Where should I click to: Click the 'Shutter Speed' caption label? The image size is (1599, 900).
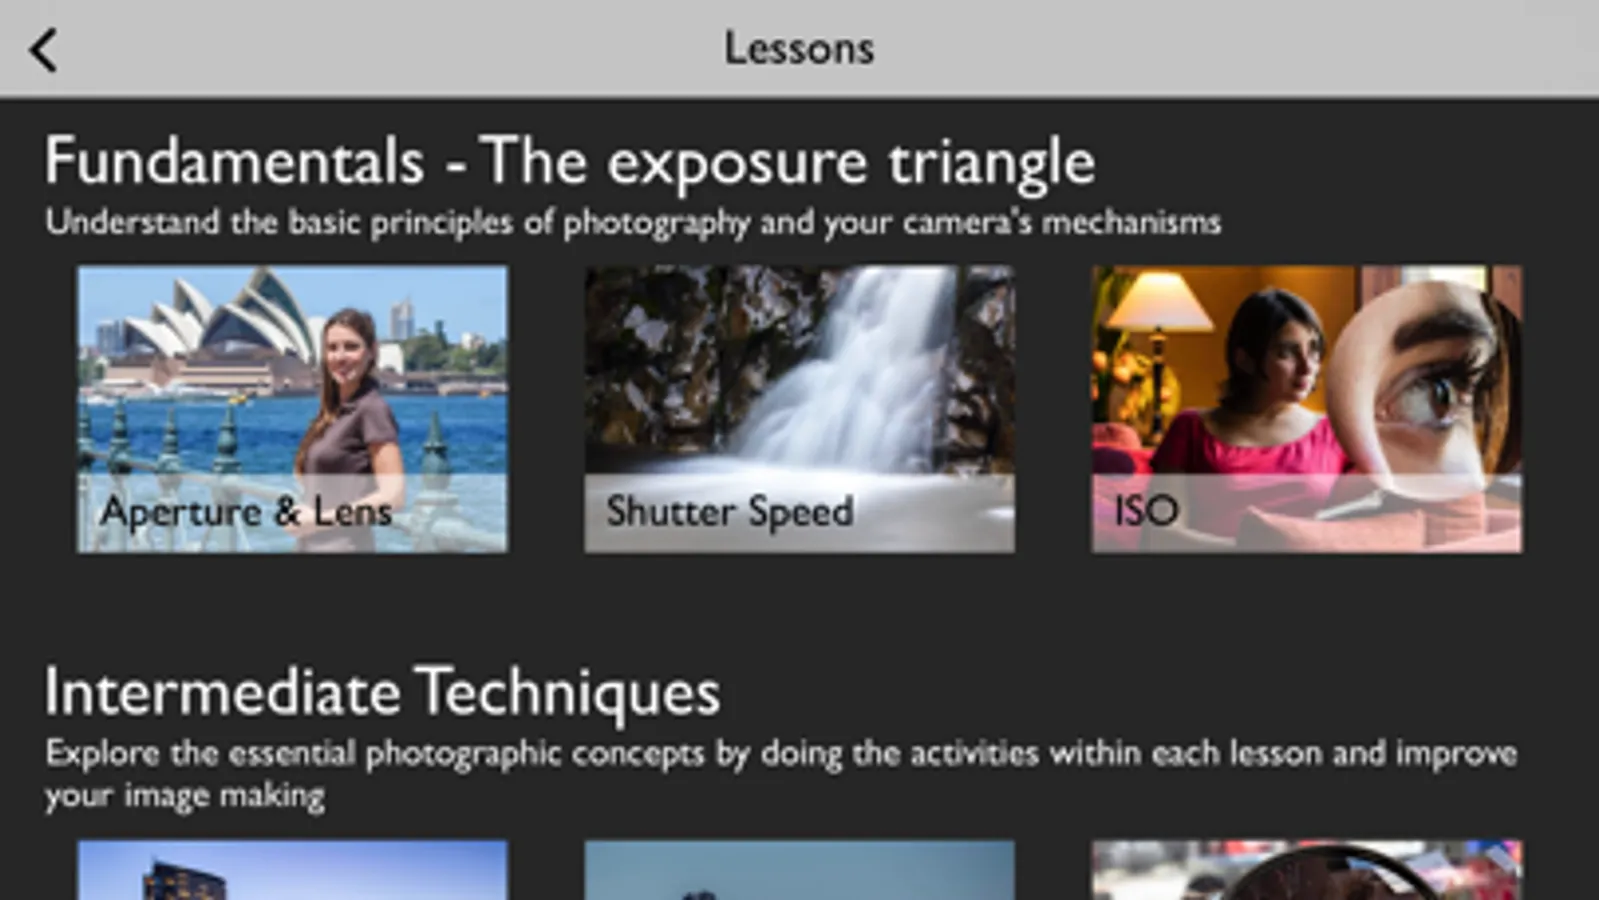click(730, 512)
